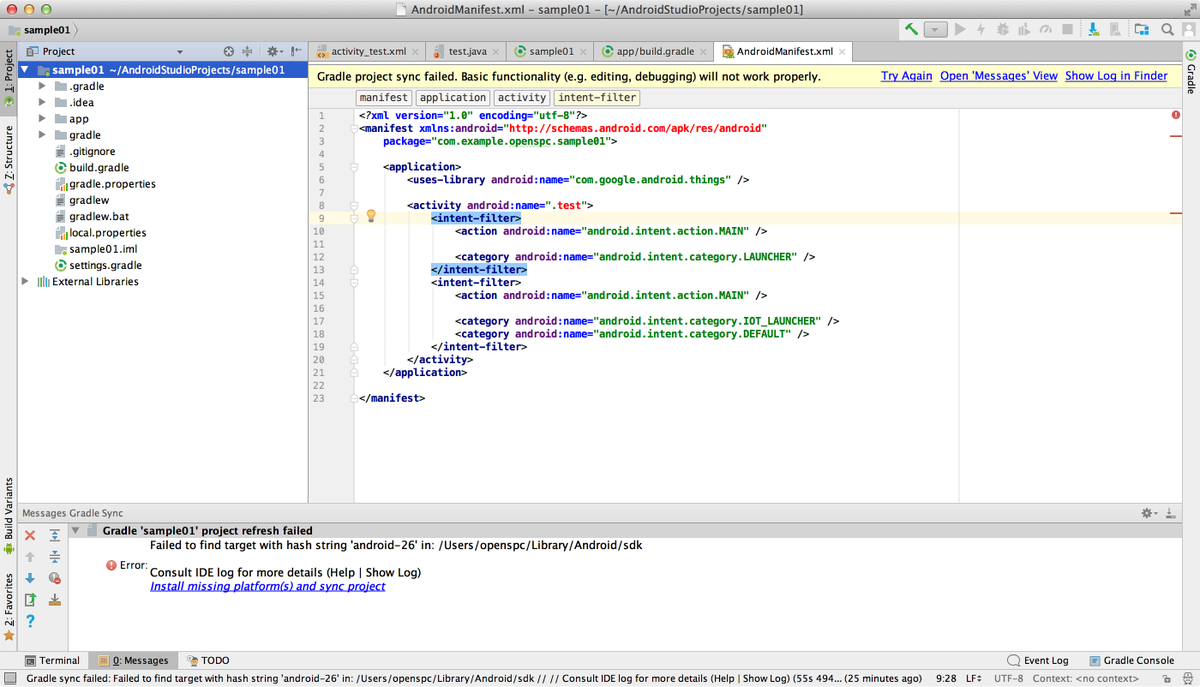This screenshot has width=1200, height=687.
Task: Click the application breadcrumb
Action: coord(452,97)
